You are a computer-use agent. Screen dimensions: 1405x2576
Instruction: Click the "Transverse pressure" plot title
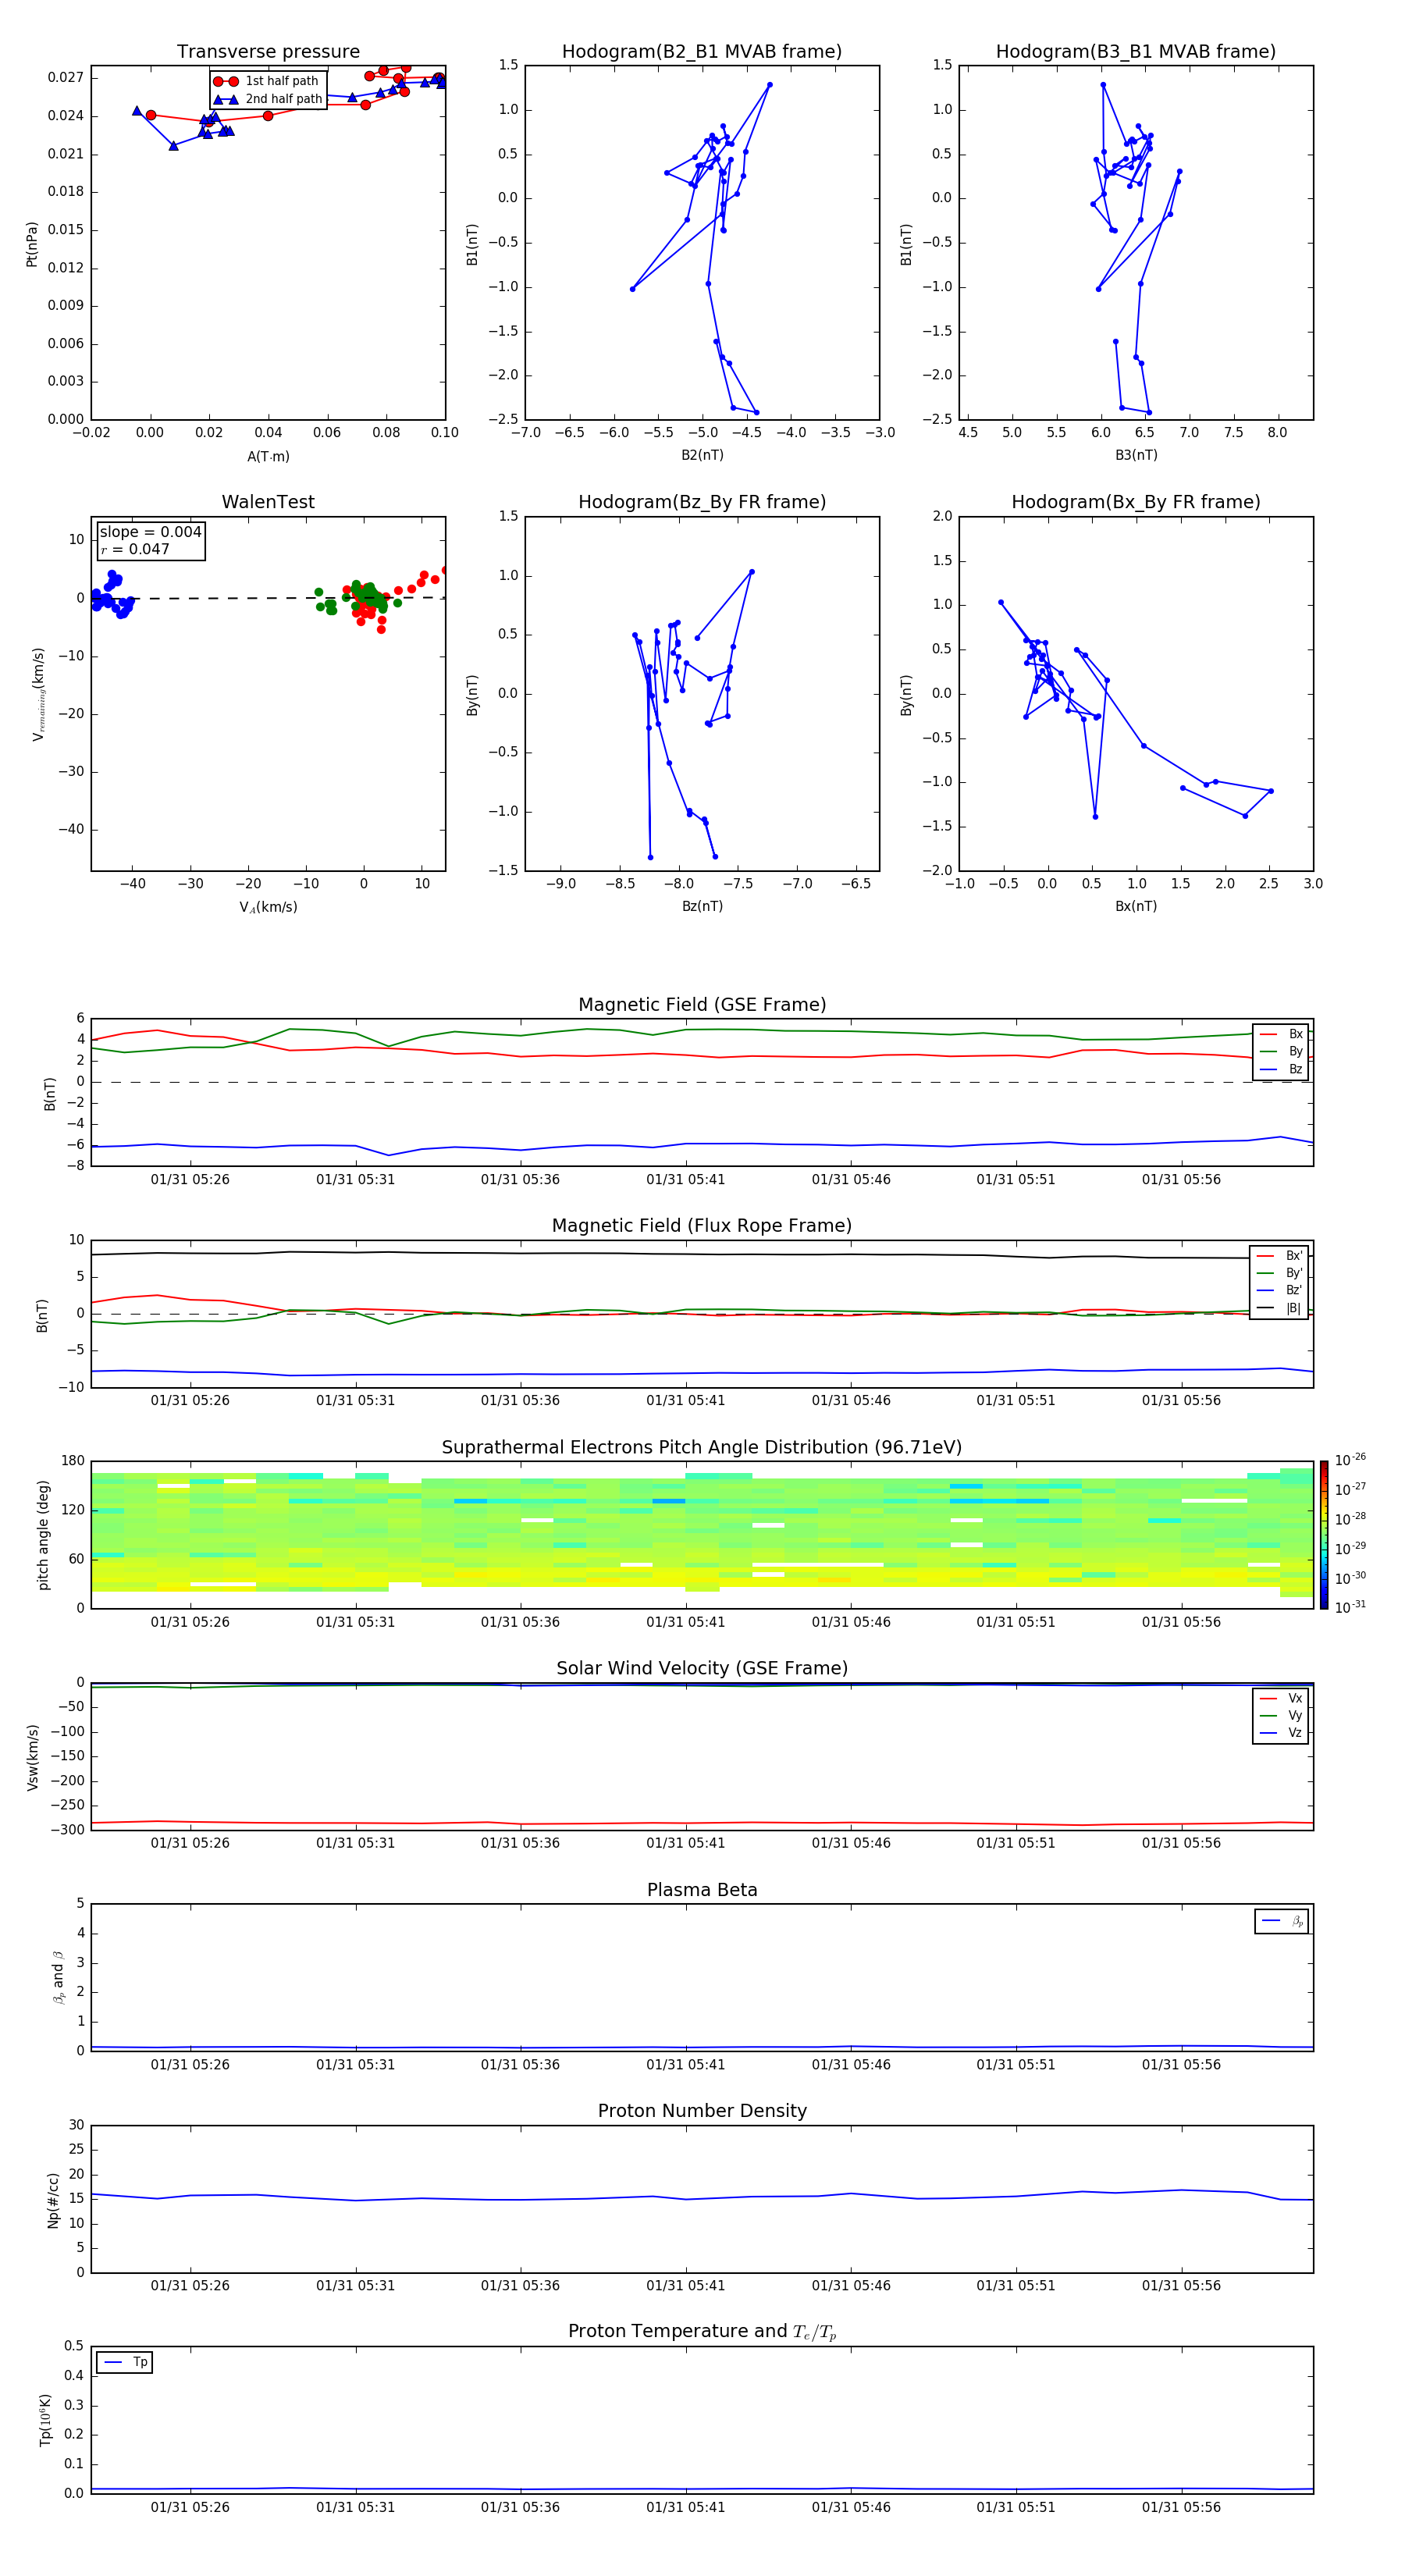268,52
